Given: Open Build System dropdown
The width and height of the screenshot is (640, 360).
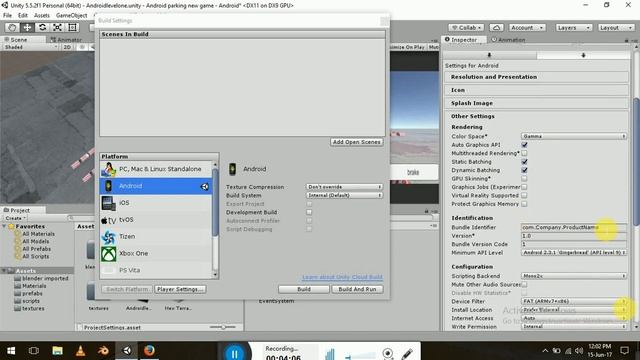Looking at the screenshot, I should (x=344, y=196).
